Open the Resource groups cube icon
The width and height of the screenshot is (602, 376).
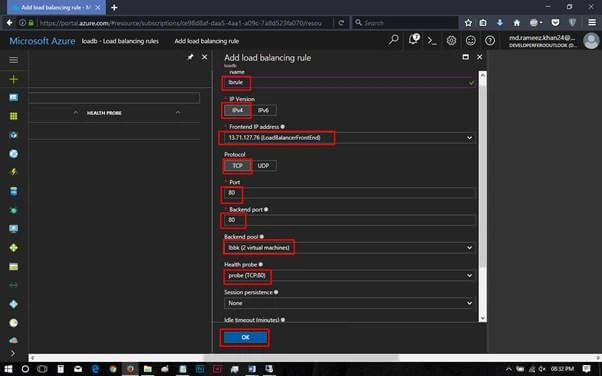pyautogui.click(x=13, y=135)
